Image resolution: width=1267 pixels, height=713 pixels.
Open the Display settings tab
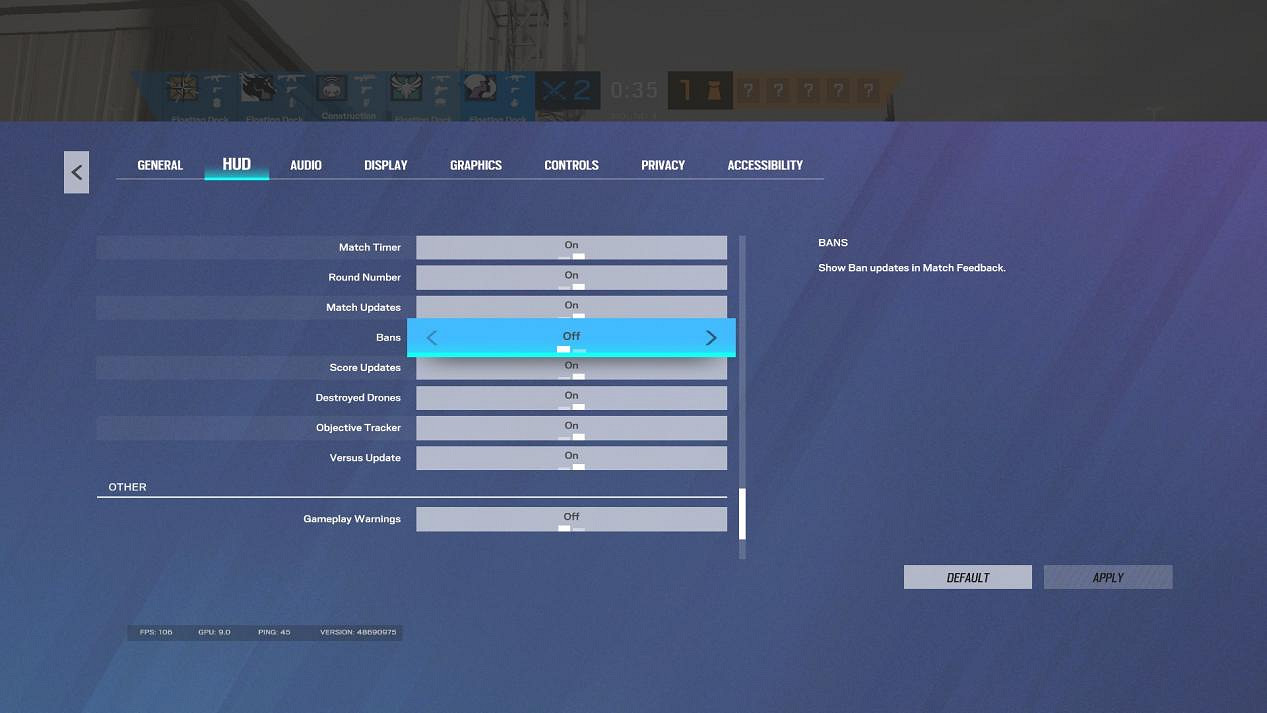click(x=386, y=165)
